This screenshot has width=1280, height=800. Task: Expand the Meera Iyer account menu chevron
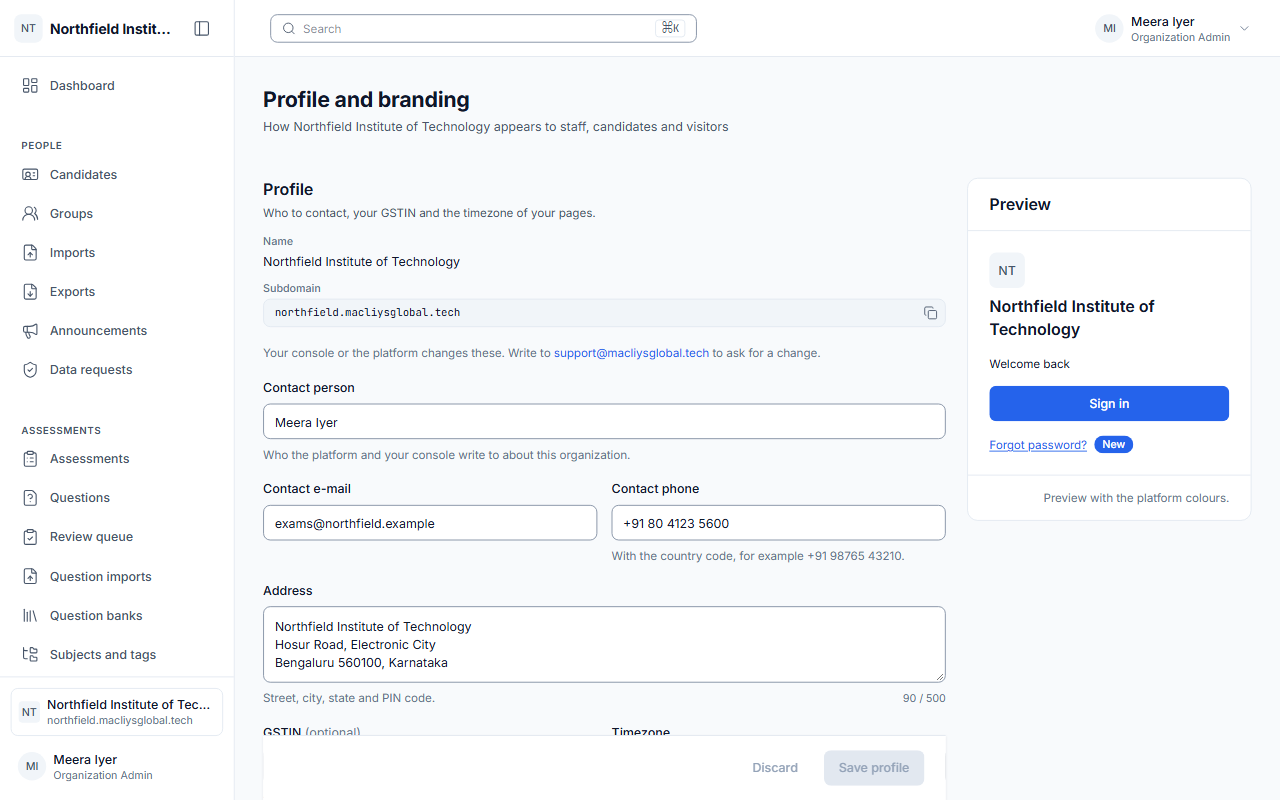(x=1245, y=29)
